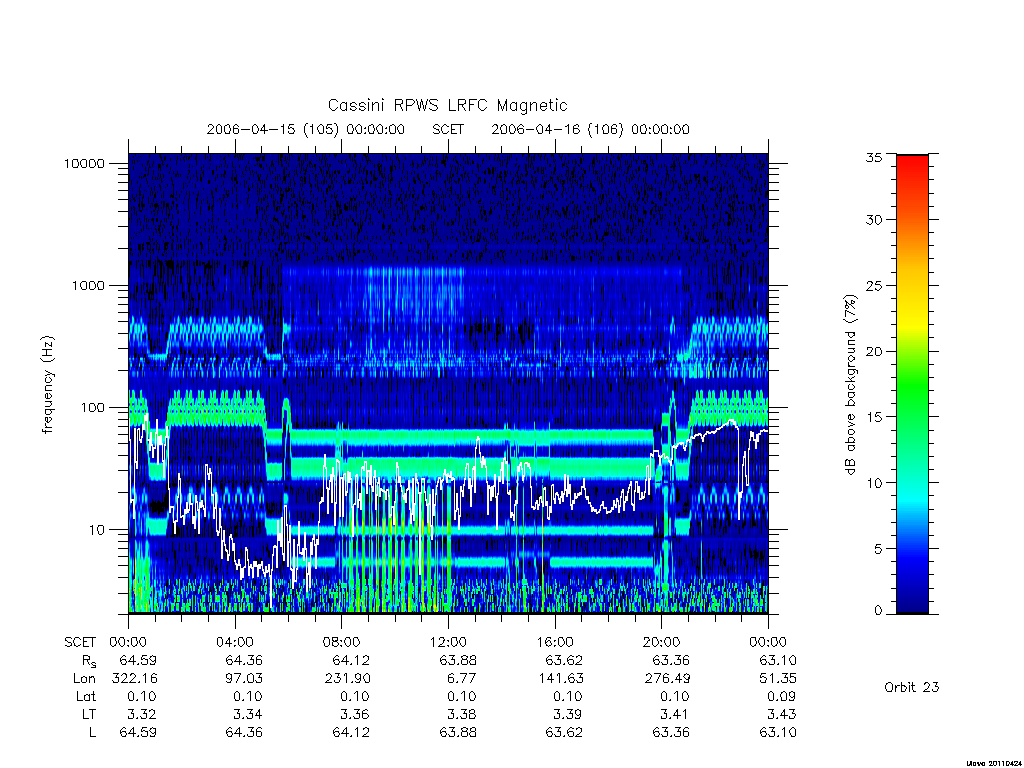Click the latitude value 0.09

click(x=782, y=696)
